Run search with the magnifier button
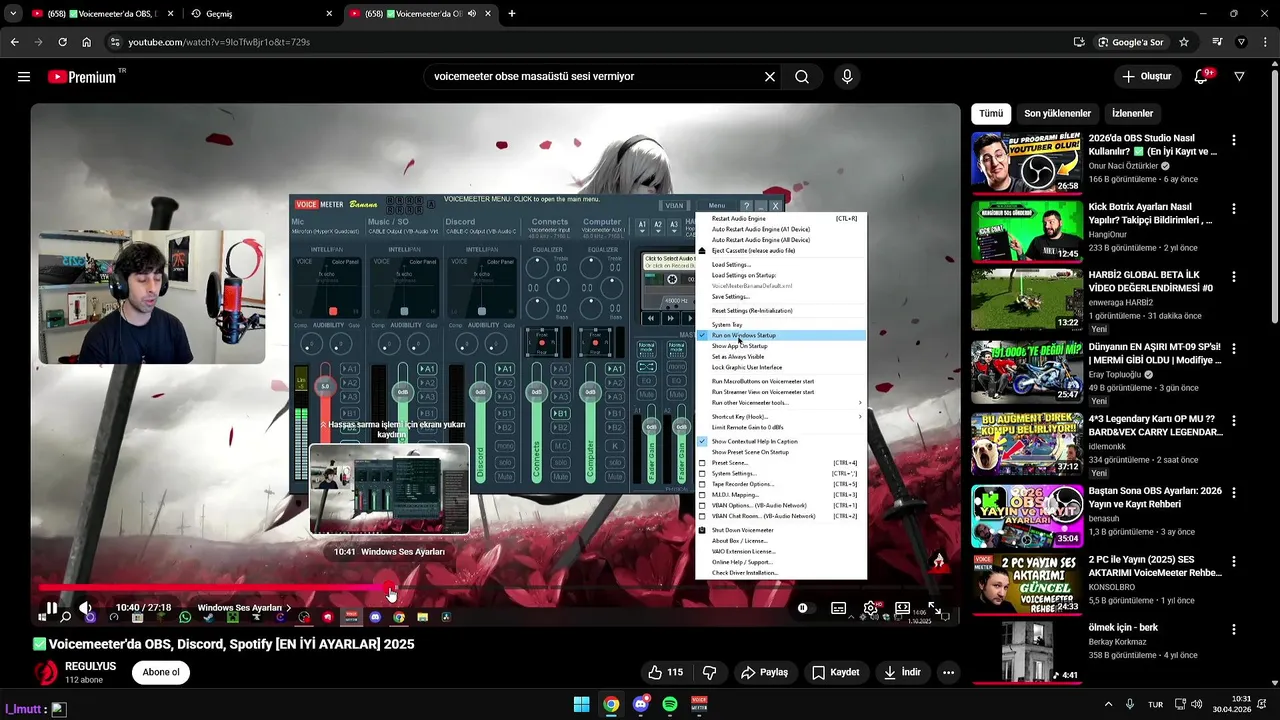The height and width of the screenshot is (720, 1280). click(802, 77)
